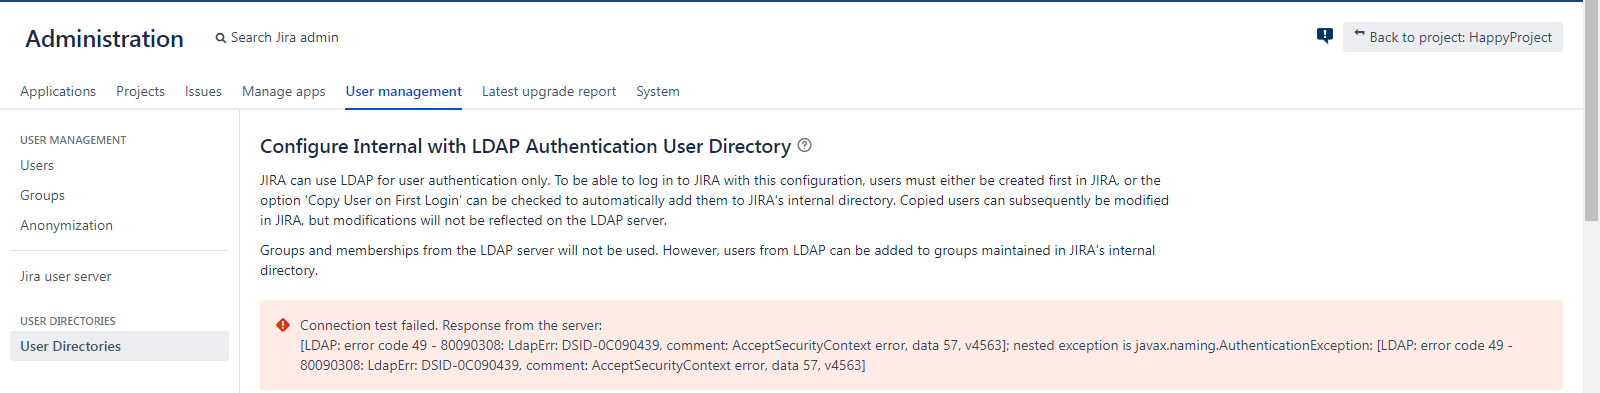Open Anonymization in the sidebar

pos(66,225)
